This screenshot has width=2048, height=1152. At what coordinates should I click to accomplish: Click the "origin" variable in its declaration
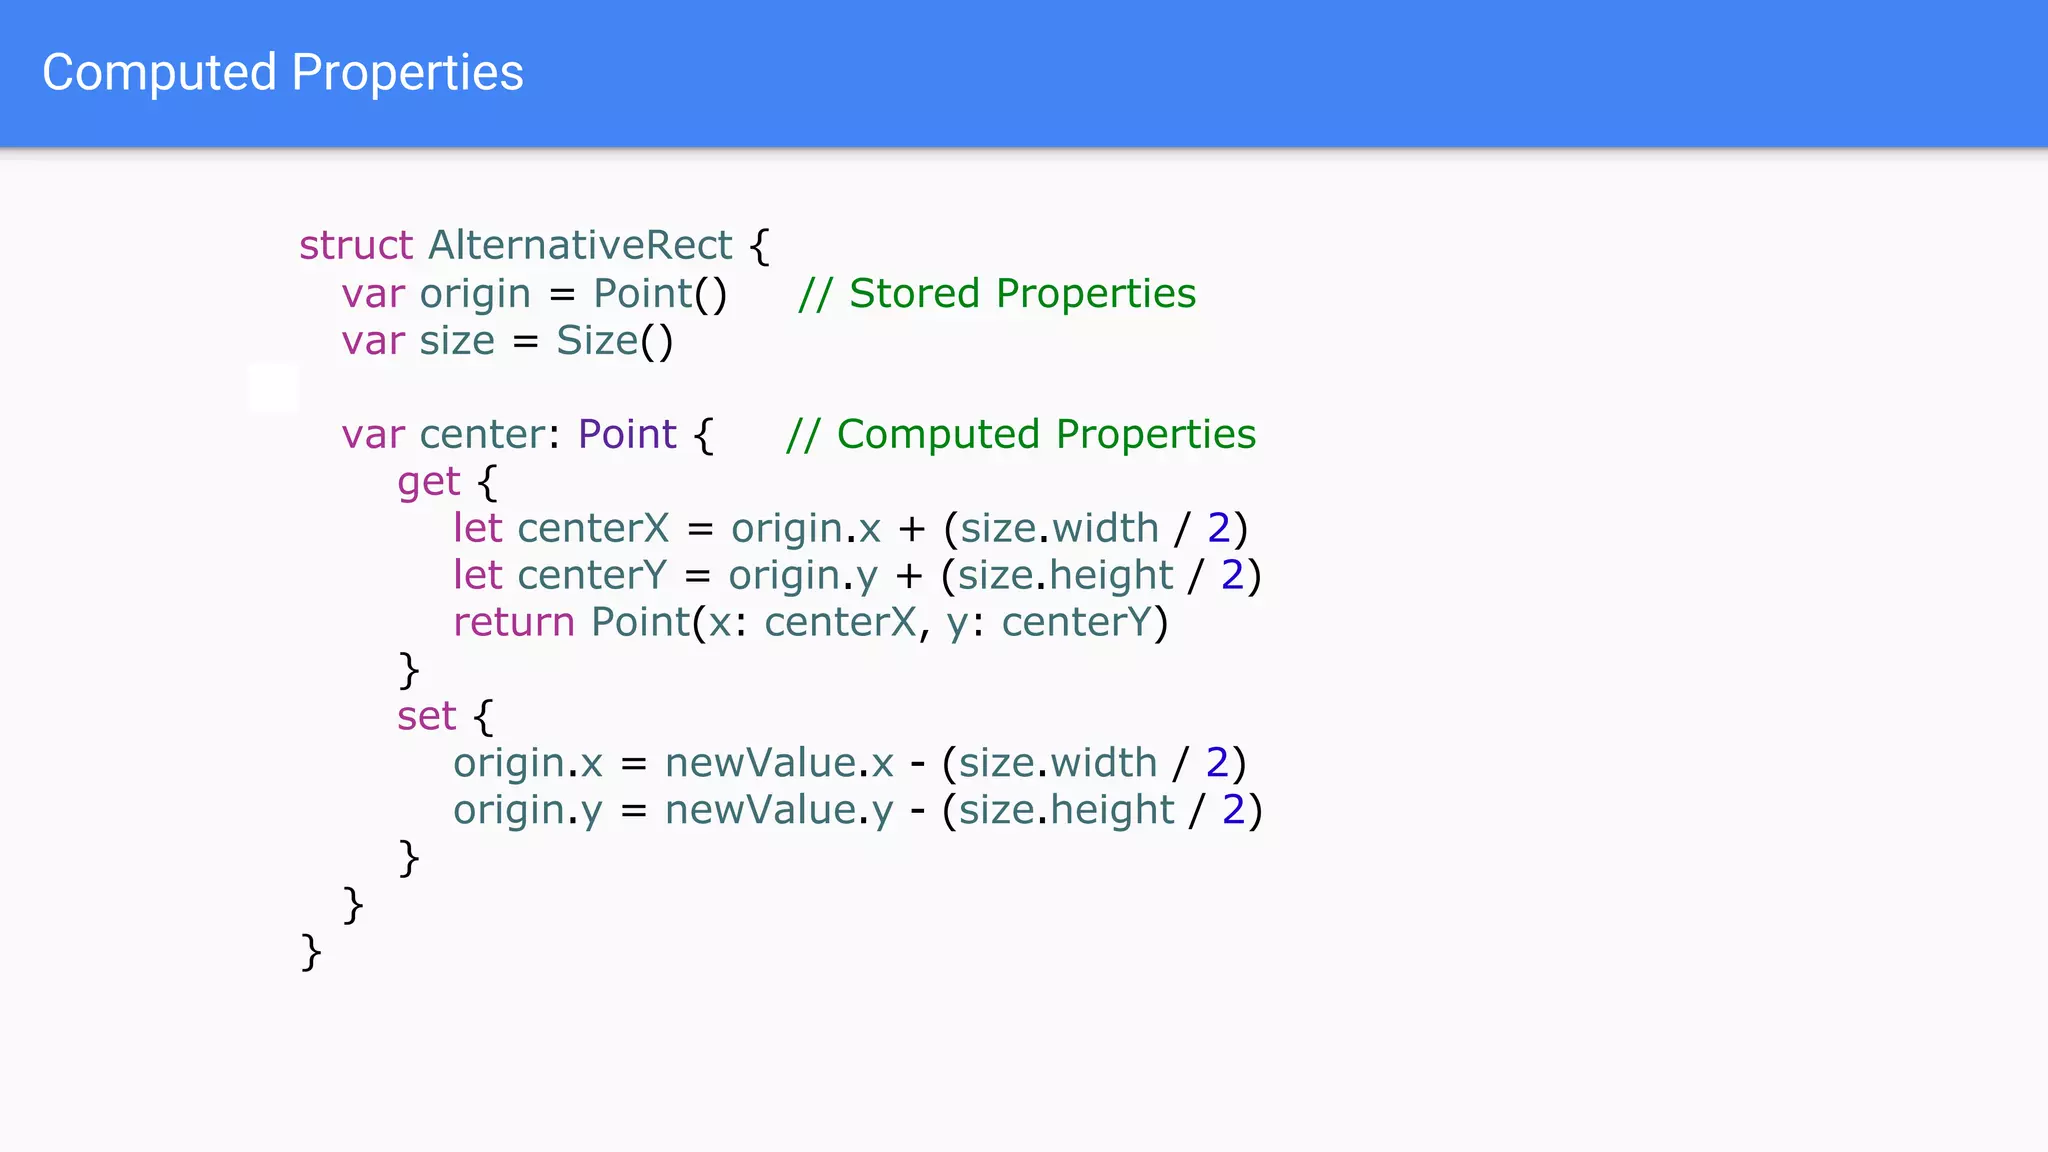click(x=475, y=294)
